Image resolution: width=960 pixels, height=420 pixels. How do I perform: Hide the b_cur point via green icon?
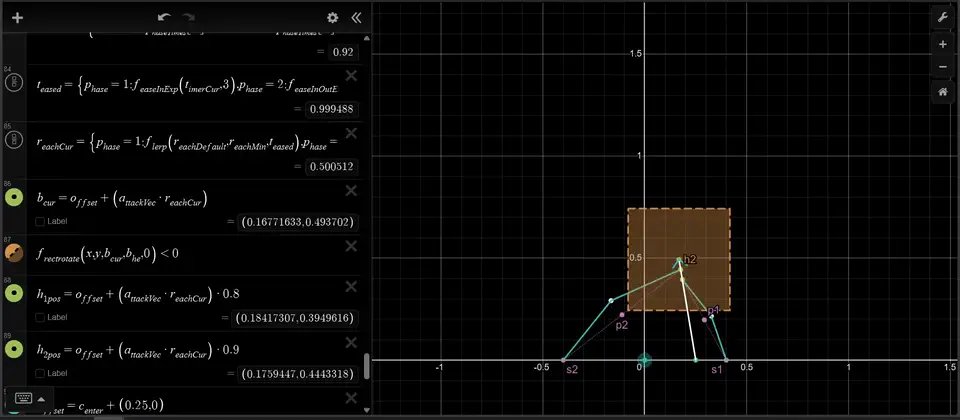coord(13,197)
